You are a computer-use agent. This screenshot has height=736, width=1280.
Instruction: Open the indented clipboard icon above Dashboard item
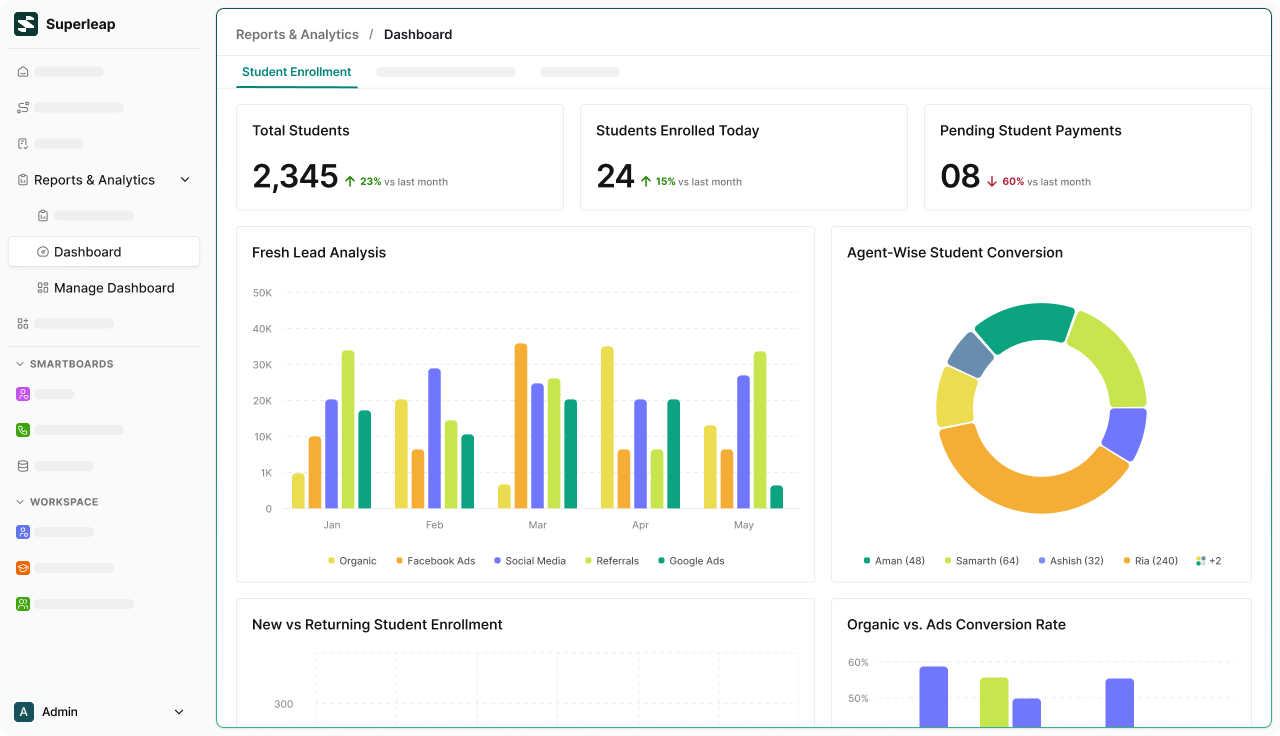click(x=43, y=216)
